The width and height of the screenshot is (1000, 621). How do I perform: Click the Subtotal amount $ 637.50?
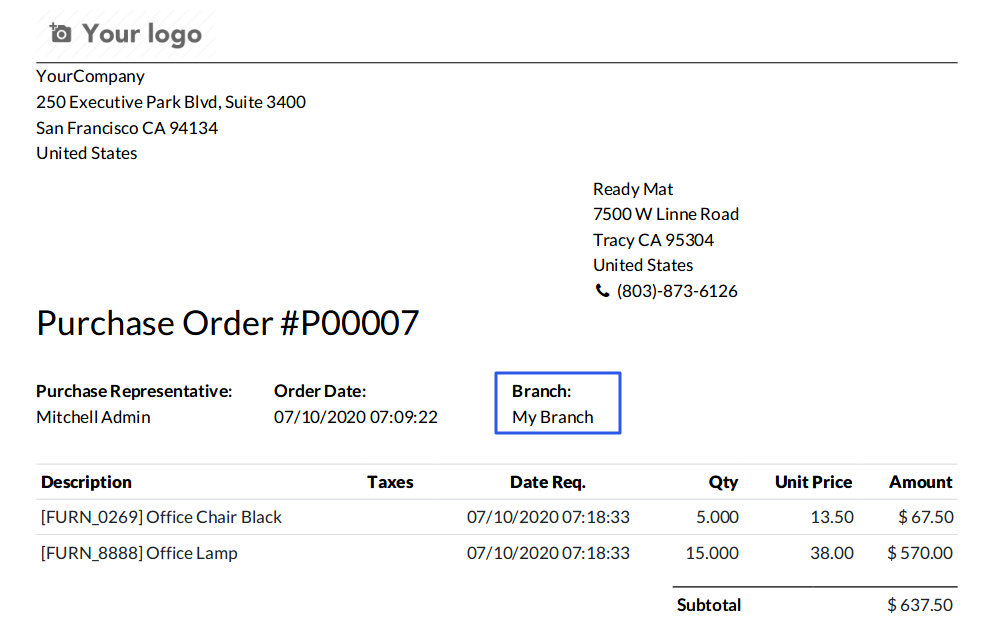(919, 605)
